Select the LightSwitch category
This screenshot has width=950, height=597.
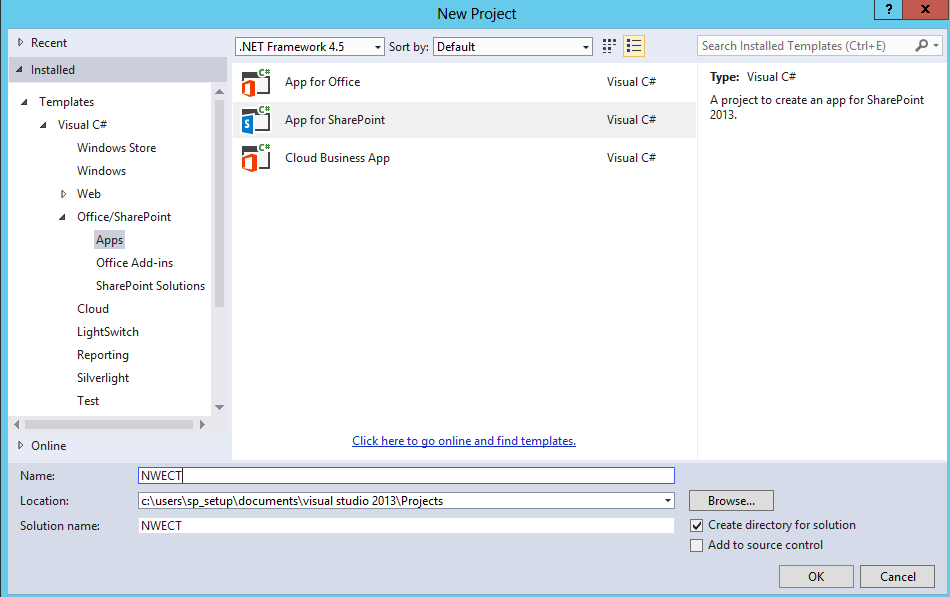point(108,332)
